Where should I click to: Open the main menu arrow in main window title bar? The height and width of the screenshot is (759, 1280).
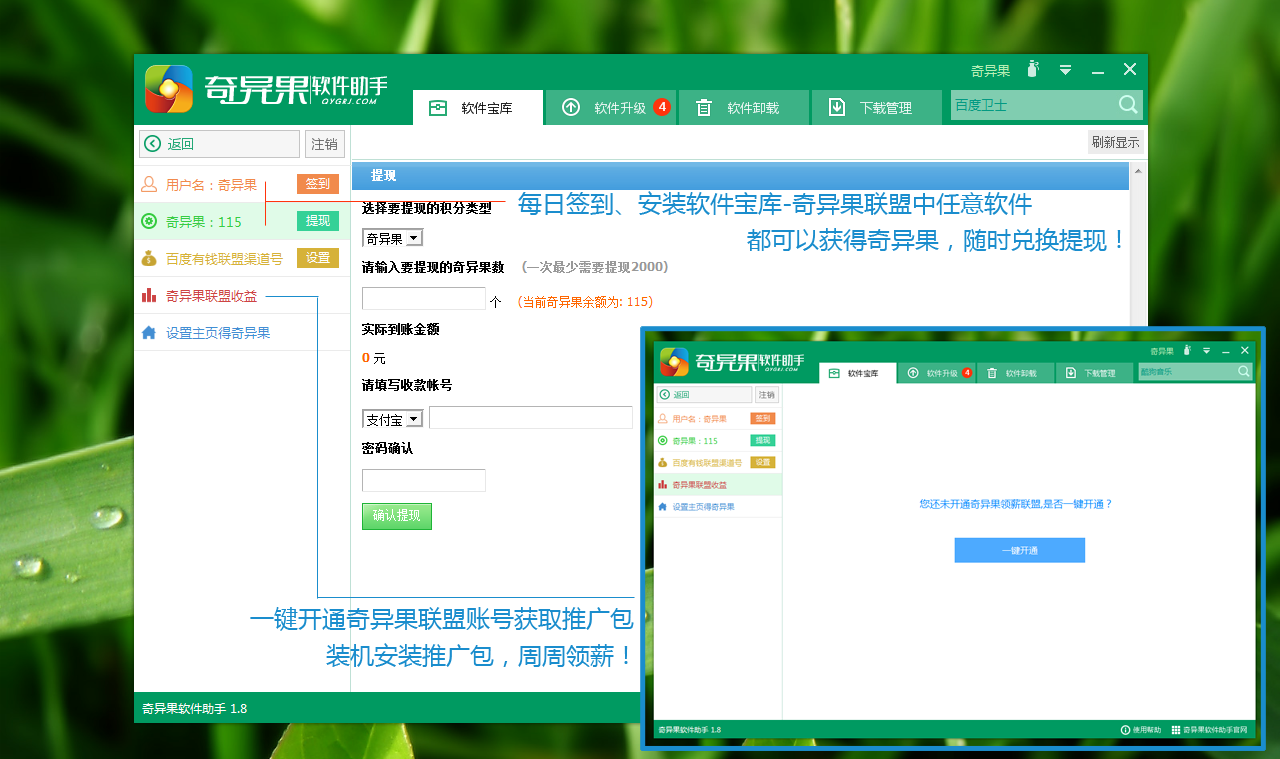(1066, 70)
